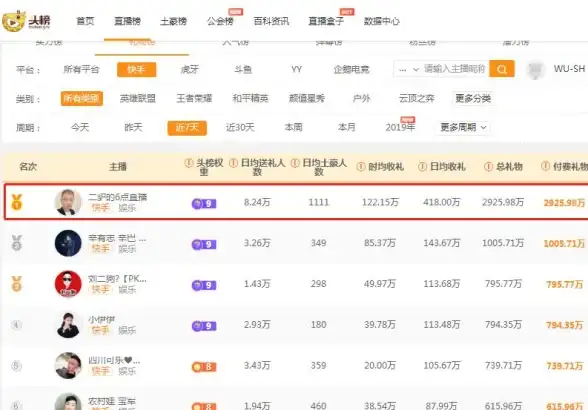Click info icon beside 总礼物 header
588x410 pixels.
pyautogui.click(x=488, y=167)
